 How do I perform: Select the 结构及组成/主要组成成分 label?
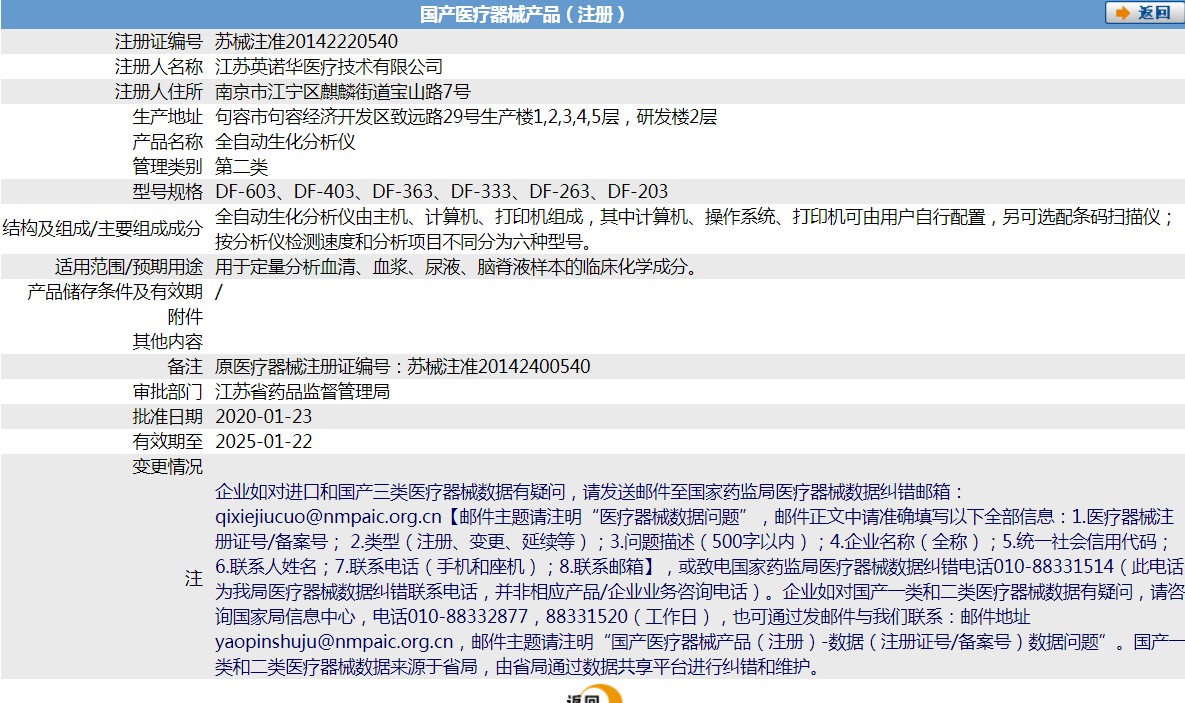coord(103,228)
